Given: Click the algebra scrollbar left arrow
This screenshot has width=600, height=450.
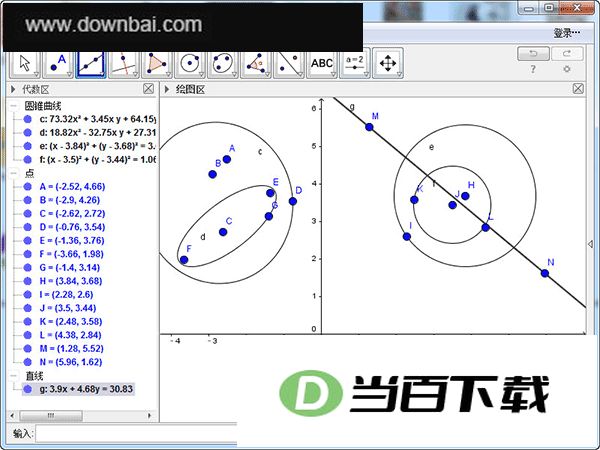Looking at the screenshot, I should point(12,415).
